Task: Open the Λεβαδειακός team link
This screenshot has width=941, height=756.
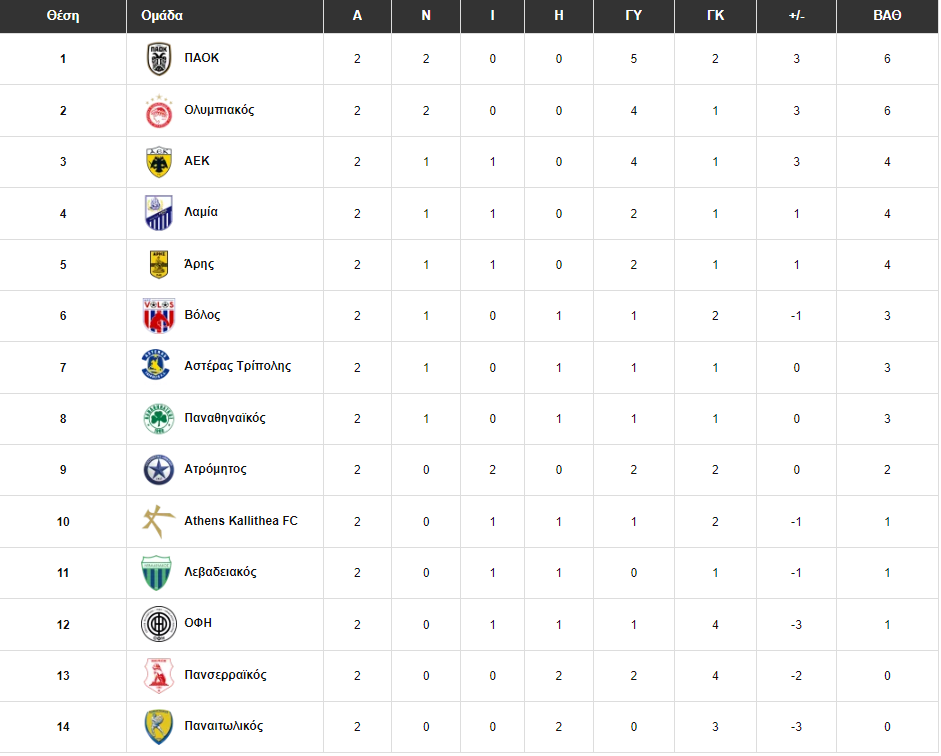Action: 220,572
